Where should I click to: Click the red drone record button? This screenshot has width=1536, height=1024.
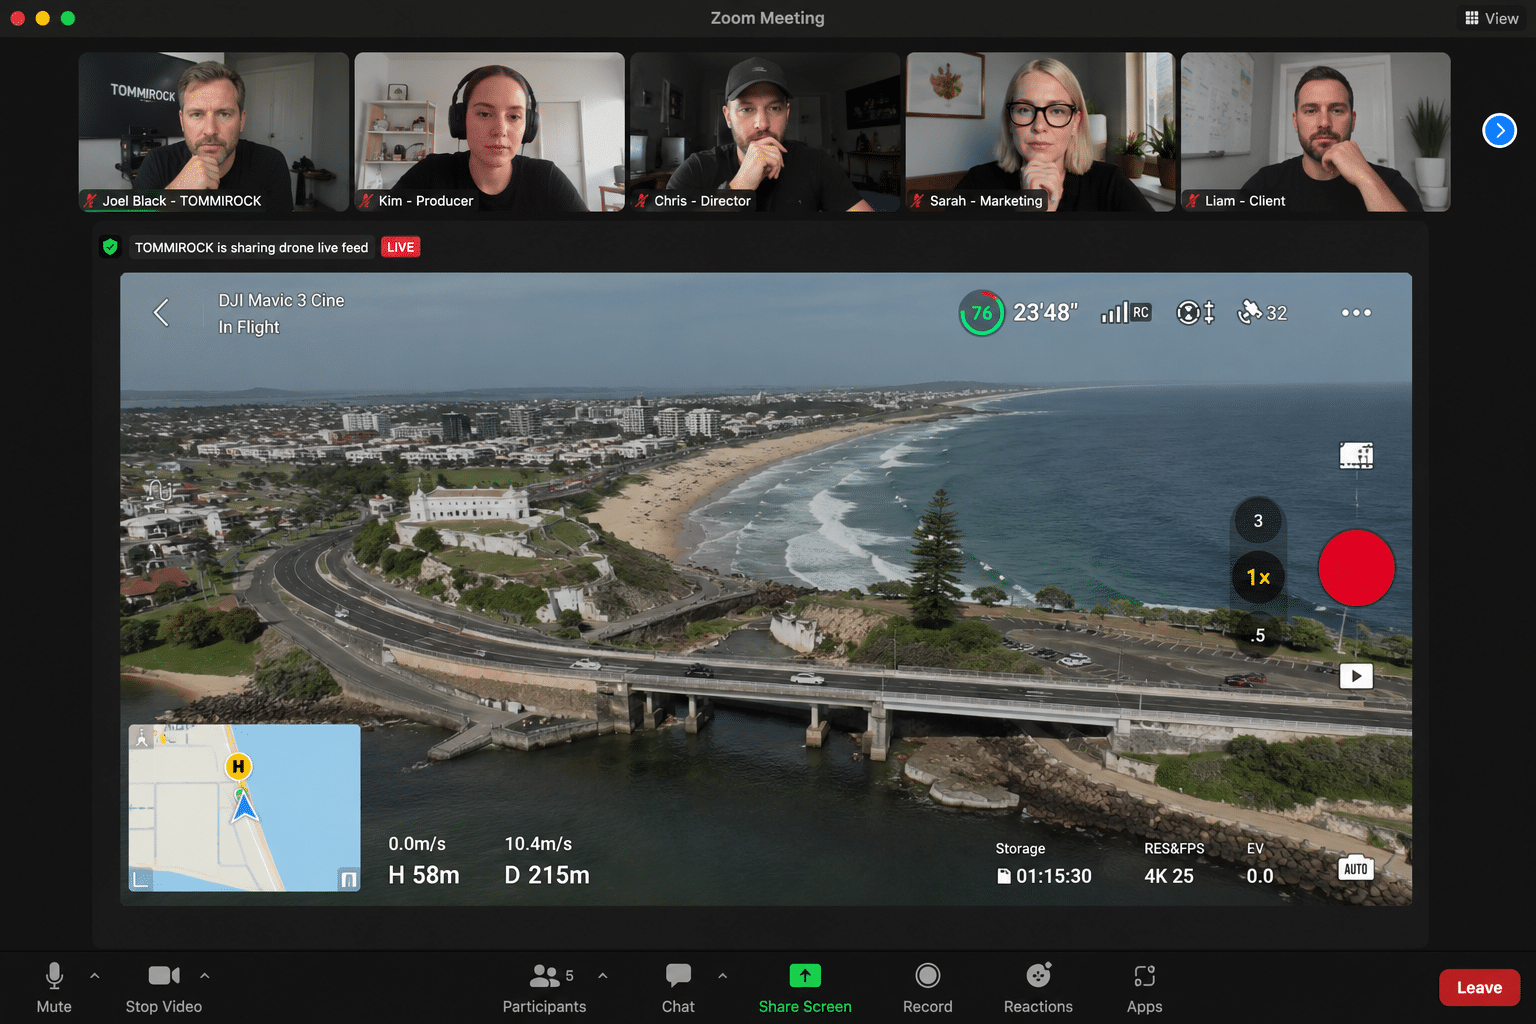coord(1356,568)
